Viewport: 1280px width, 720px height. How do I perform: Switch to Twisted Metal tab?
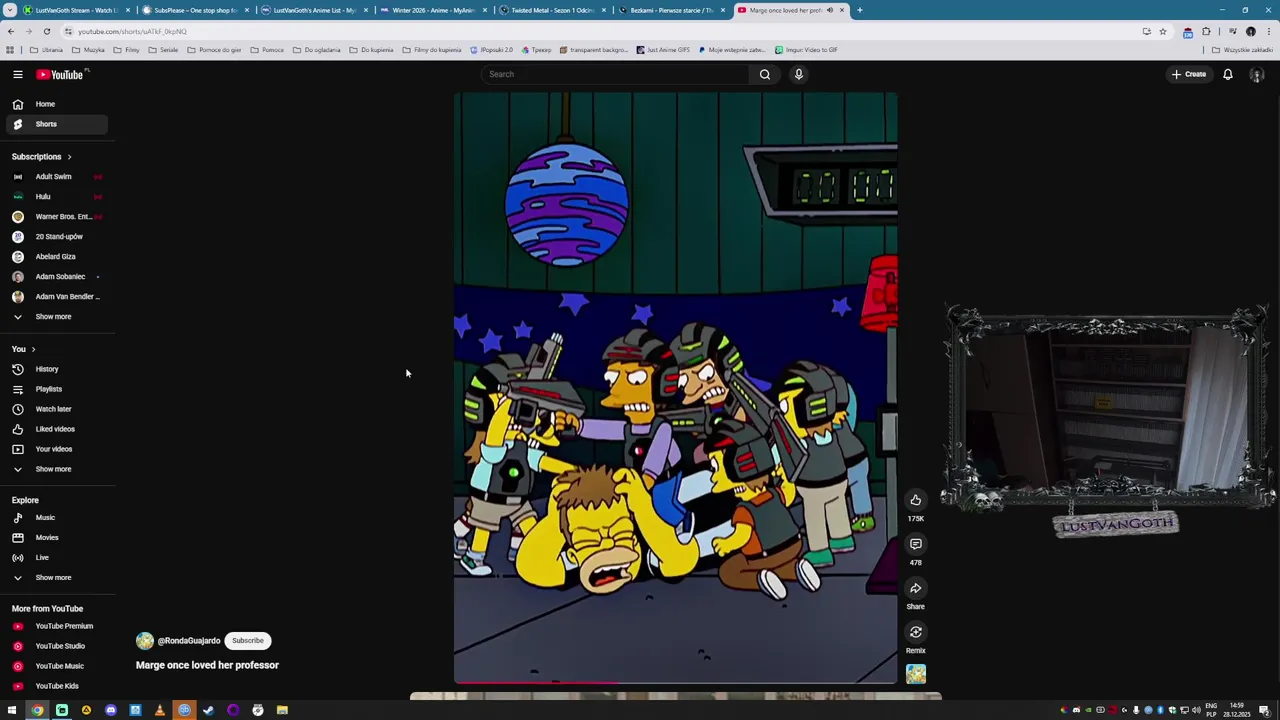[x=552, y=10]
